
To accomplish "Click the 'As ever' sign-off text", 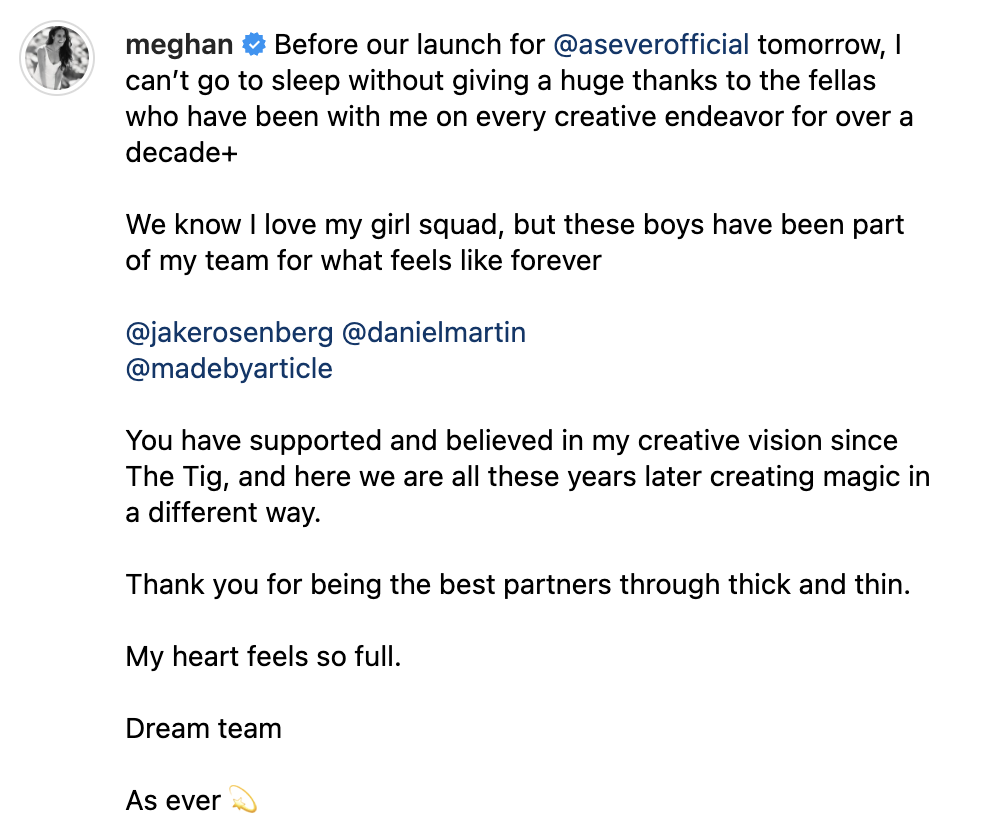I will 173,800.
